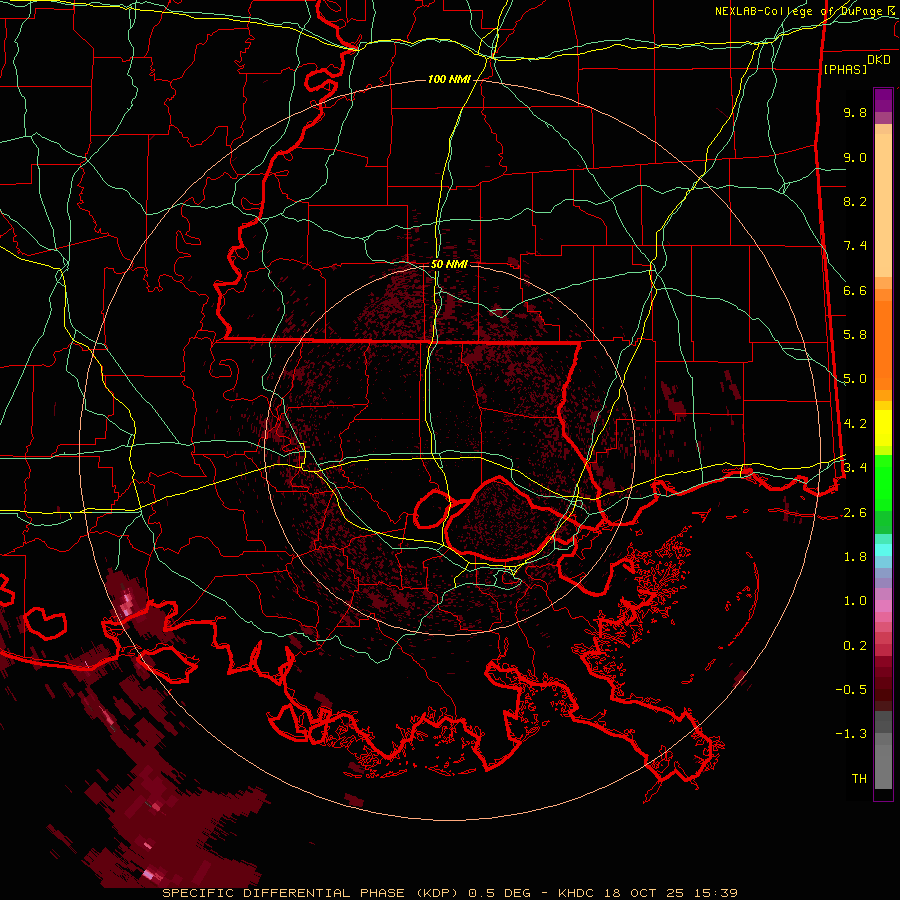This screenshot has width=900, height=900.
Task: Click the 6.6 scale value
Action: [855, 290]
